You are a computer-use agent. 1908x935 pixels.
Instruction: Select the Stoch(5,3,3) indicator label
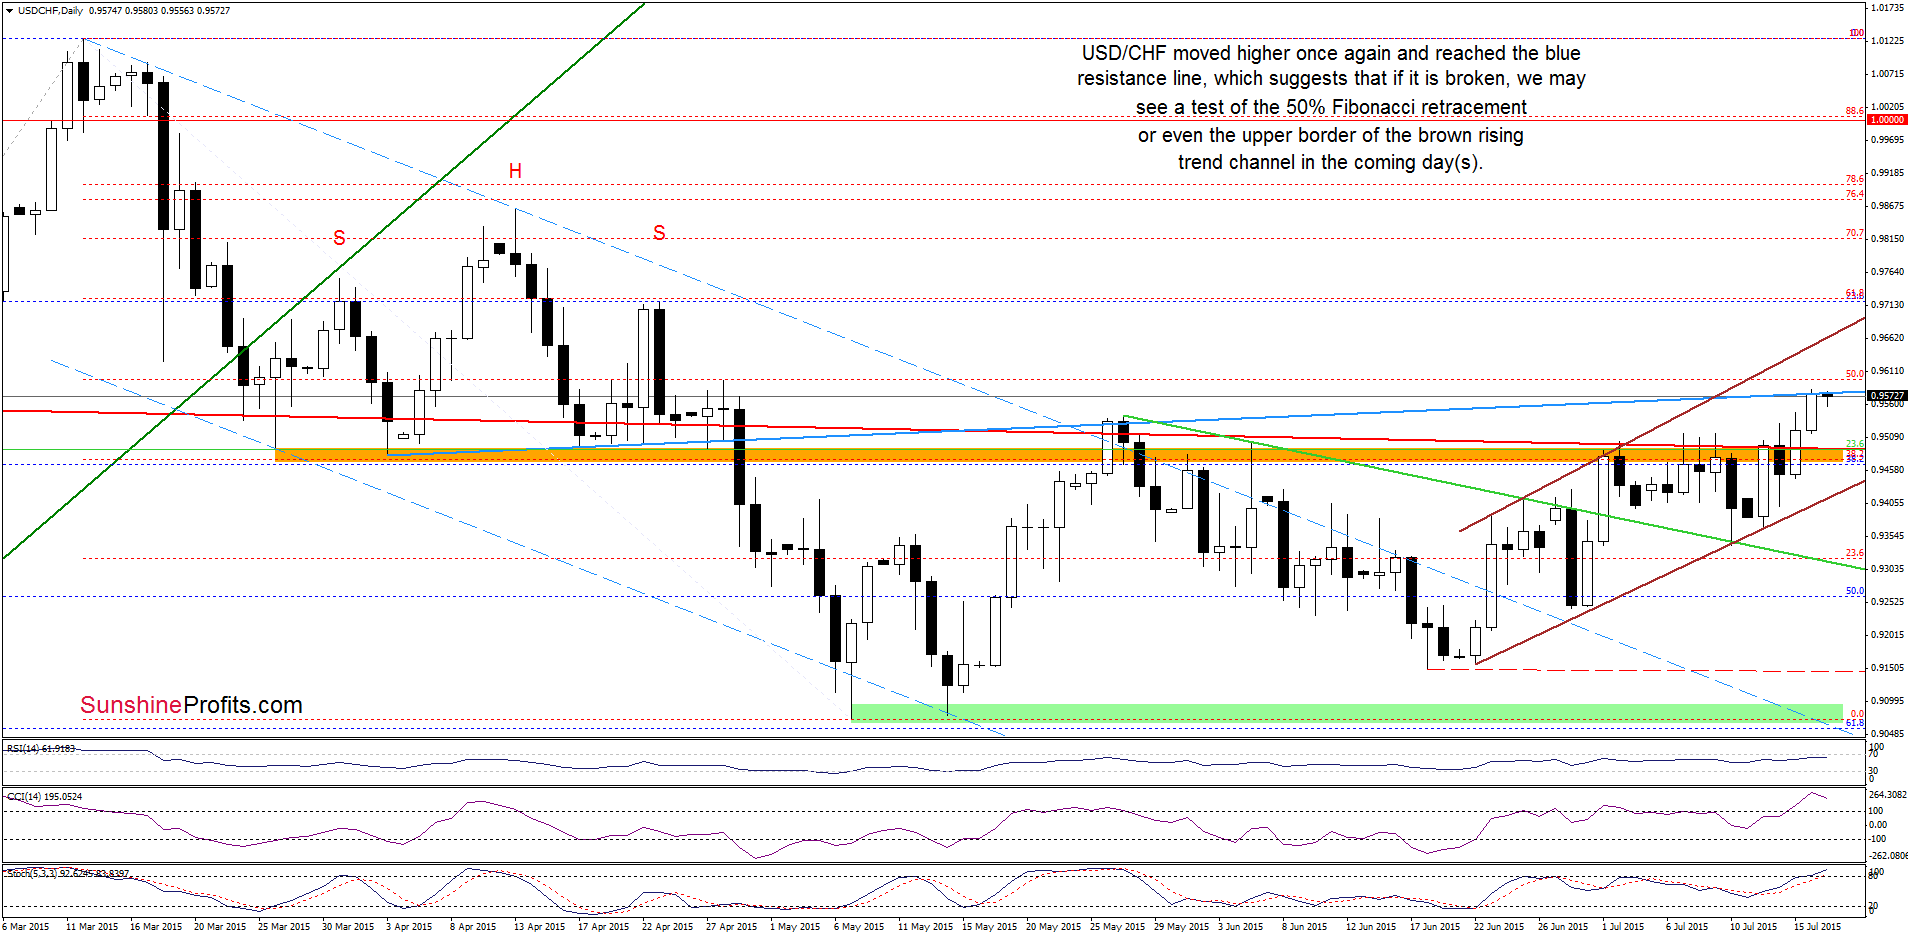pyautogui.click(x=68, y=873)
